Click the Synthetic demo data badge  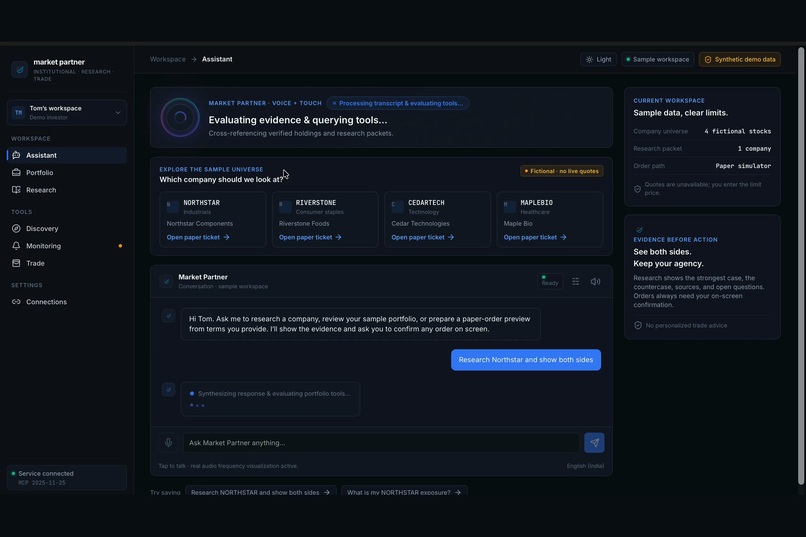740,60
